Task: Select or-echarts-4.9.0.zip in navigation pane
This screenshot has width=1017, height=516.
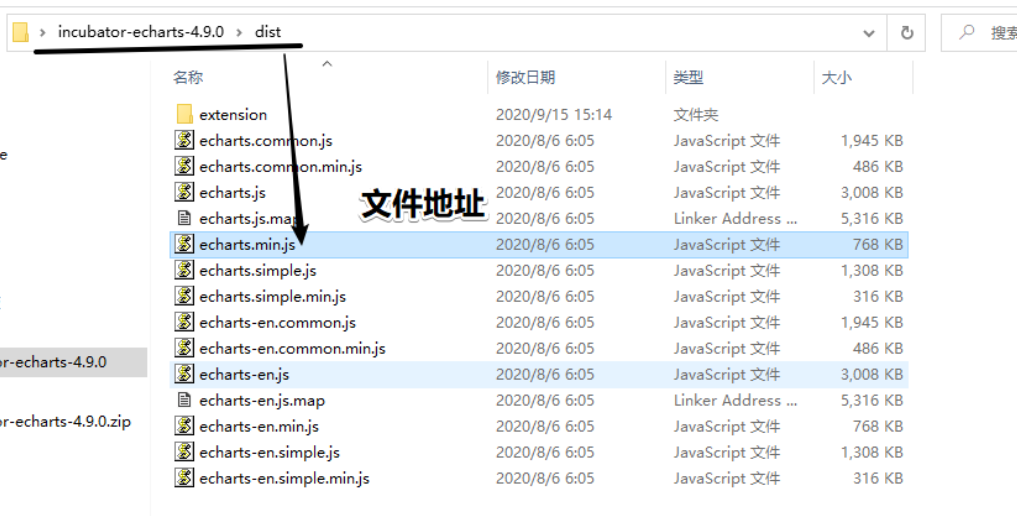Action: [x=65, y=421]
